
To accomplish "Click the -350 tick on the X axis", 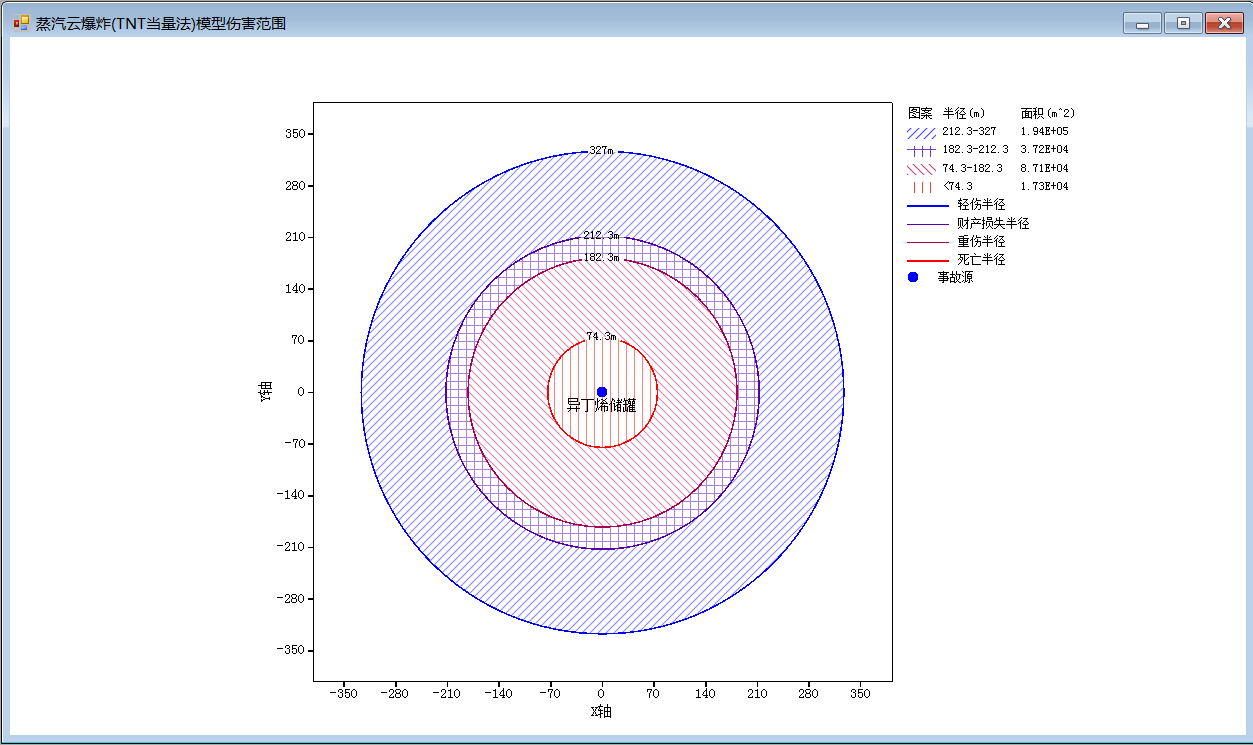I will click(x=343, y=693).
